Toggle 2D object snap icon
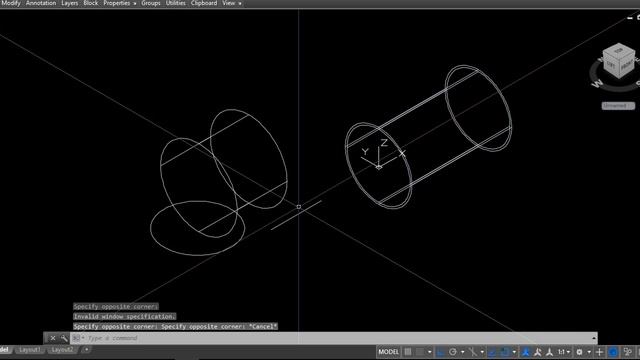640x360 pixels. tap(505, 352)
